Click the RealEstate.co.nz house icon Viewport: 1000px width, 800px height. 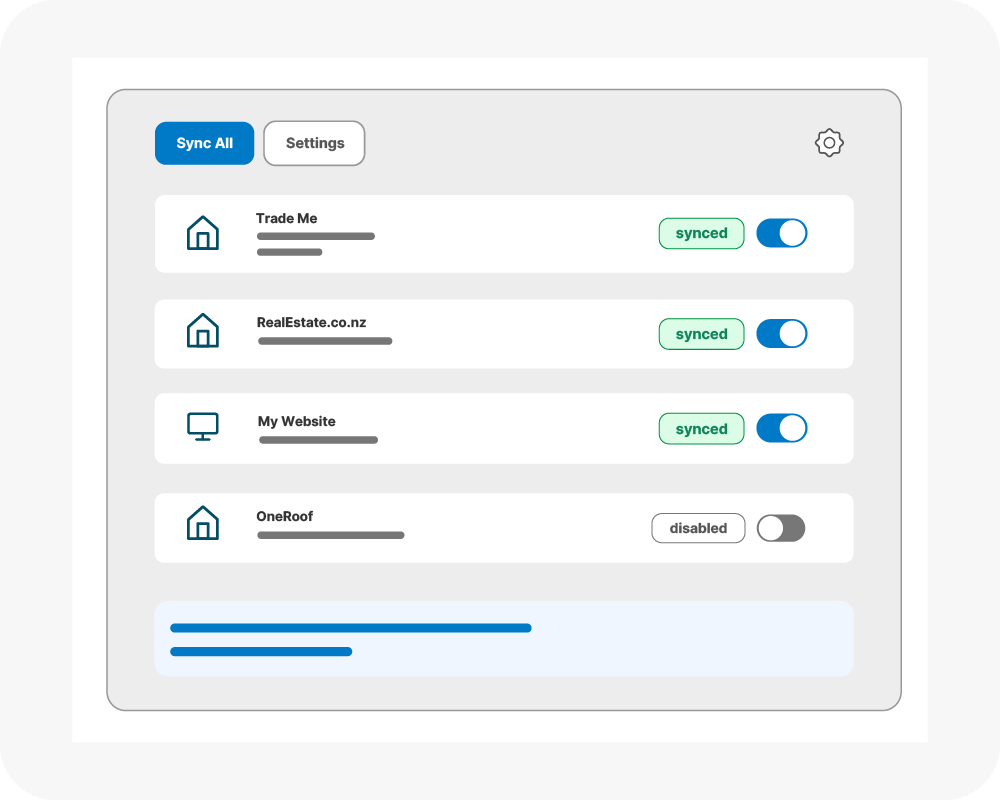pyautogui.click(x=203, y=330)
